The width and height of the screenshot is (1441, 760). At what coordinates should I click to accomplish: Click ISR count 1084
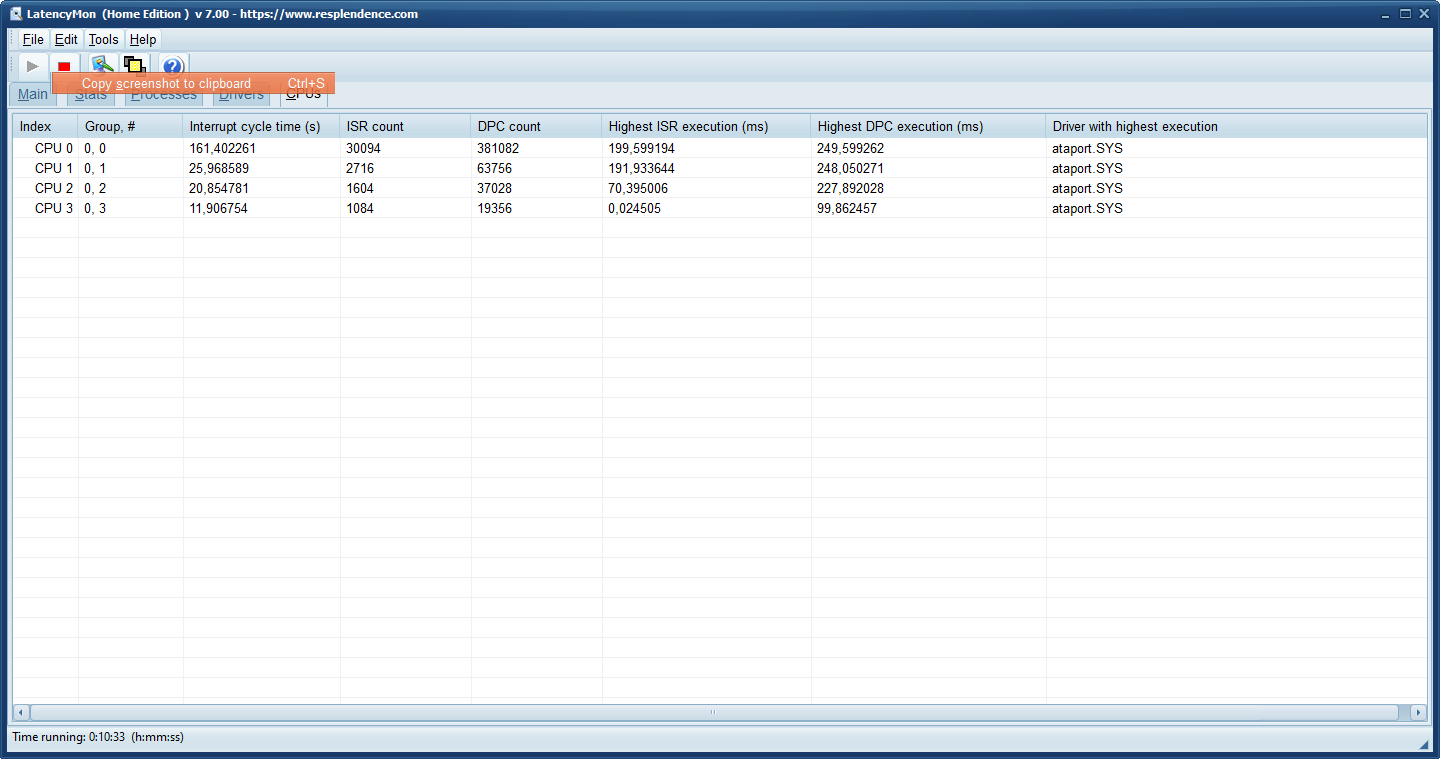360,208
